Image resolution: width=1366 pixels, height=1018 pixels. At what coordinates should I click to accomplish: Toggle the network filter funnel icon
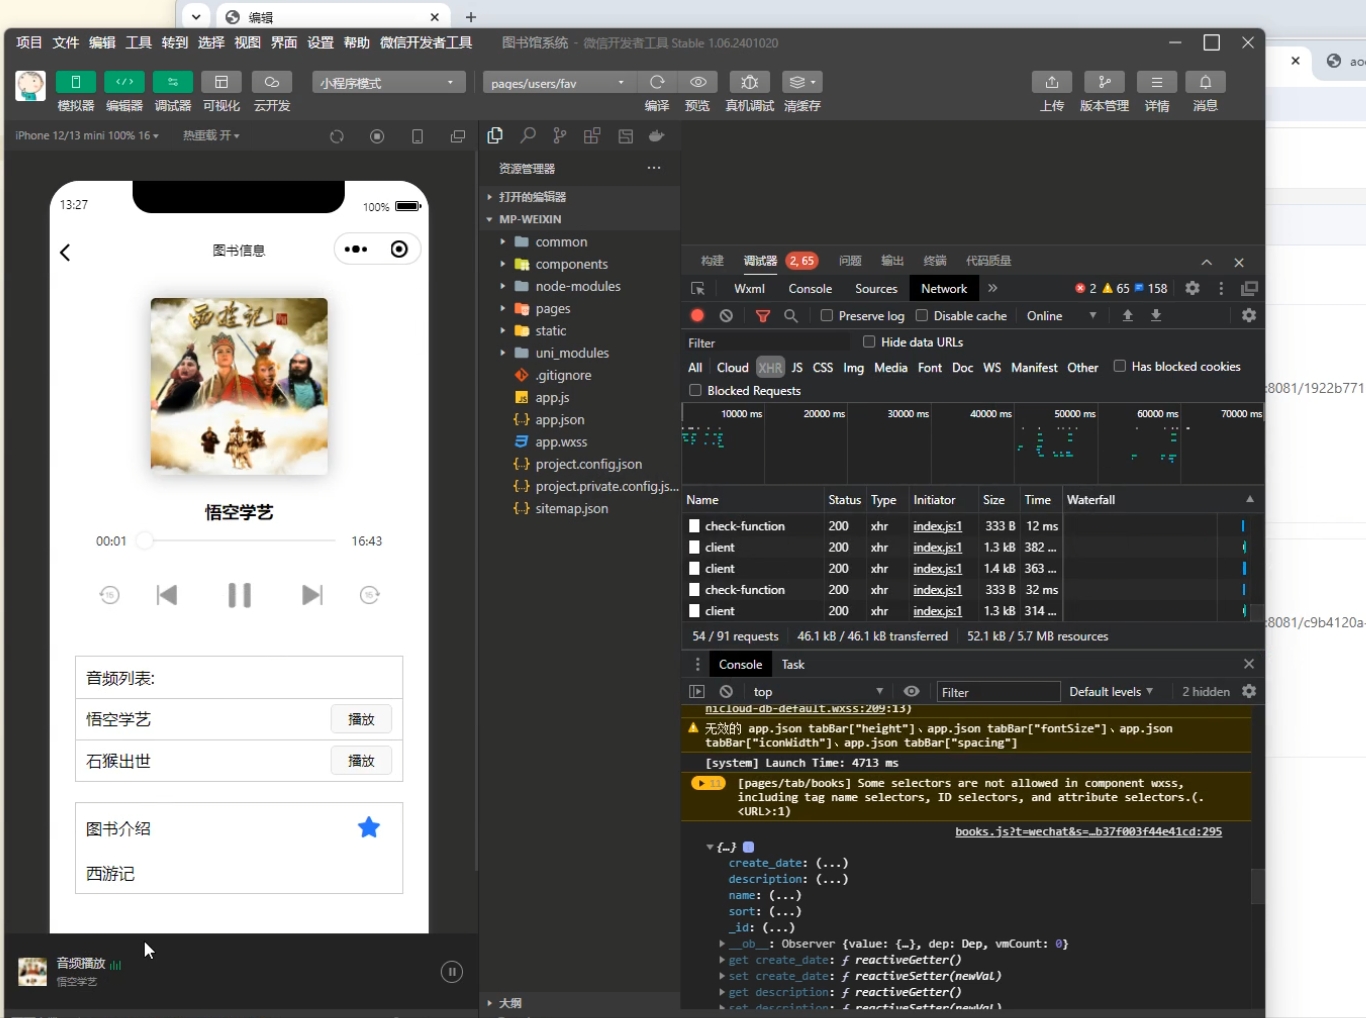(x=763, y=315)
